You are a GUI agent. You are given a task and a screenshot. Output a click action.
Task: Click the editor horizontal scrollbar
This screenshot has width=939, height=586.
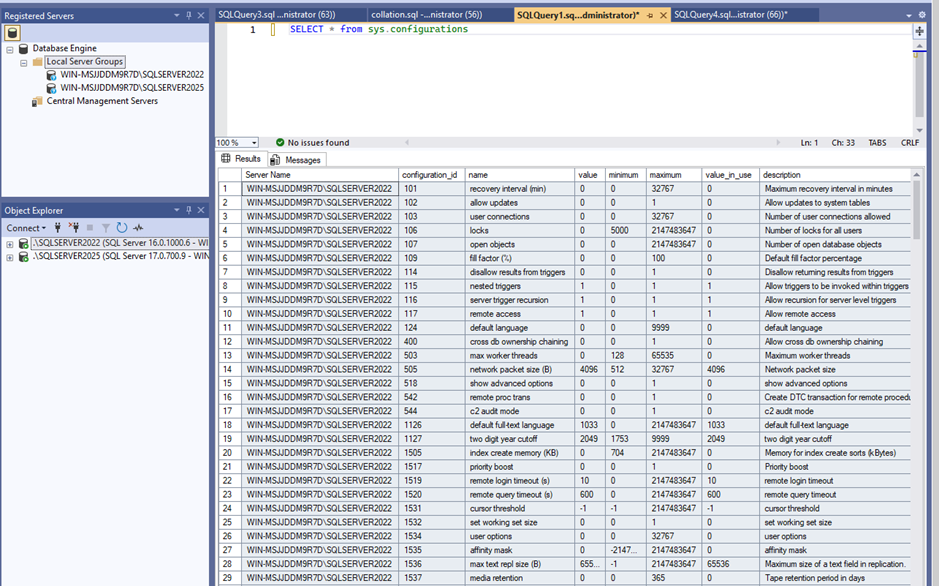[x=592, y=142]
